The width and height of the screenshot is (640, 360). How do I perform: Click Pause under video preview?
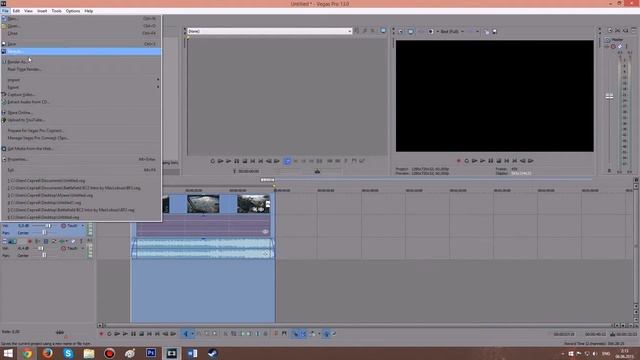(491, 161)
